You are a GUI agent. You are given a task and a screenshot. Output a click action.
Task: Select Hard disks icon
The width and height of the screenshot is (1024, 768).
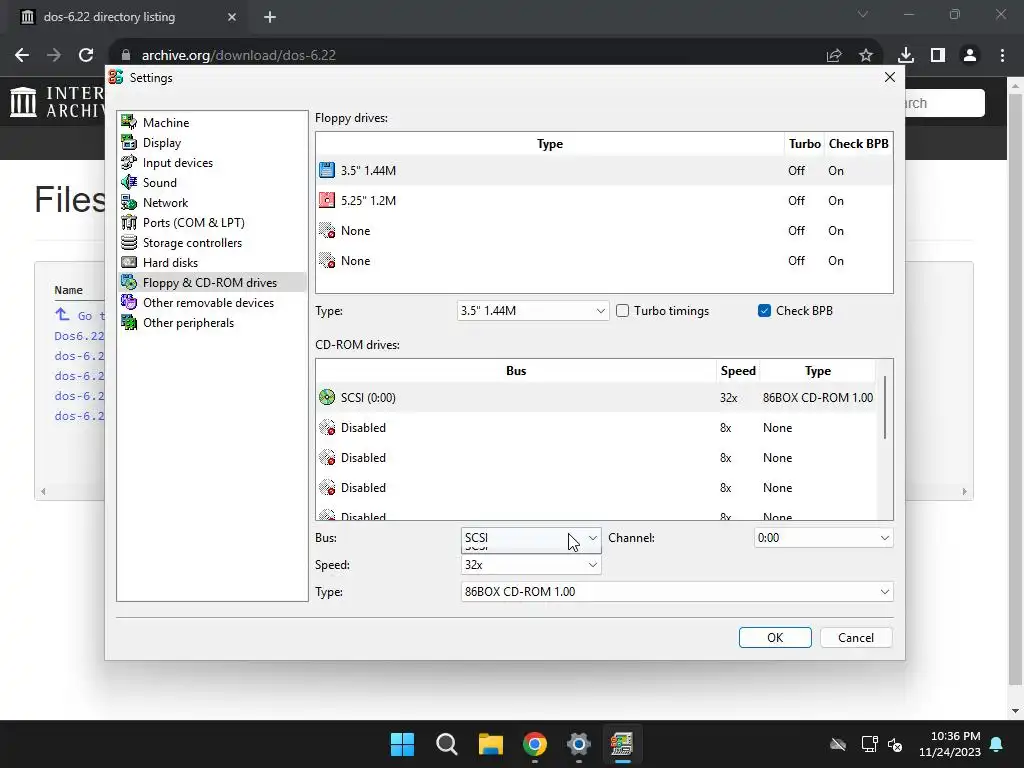pyautogui.click(x=129, y=263)
